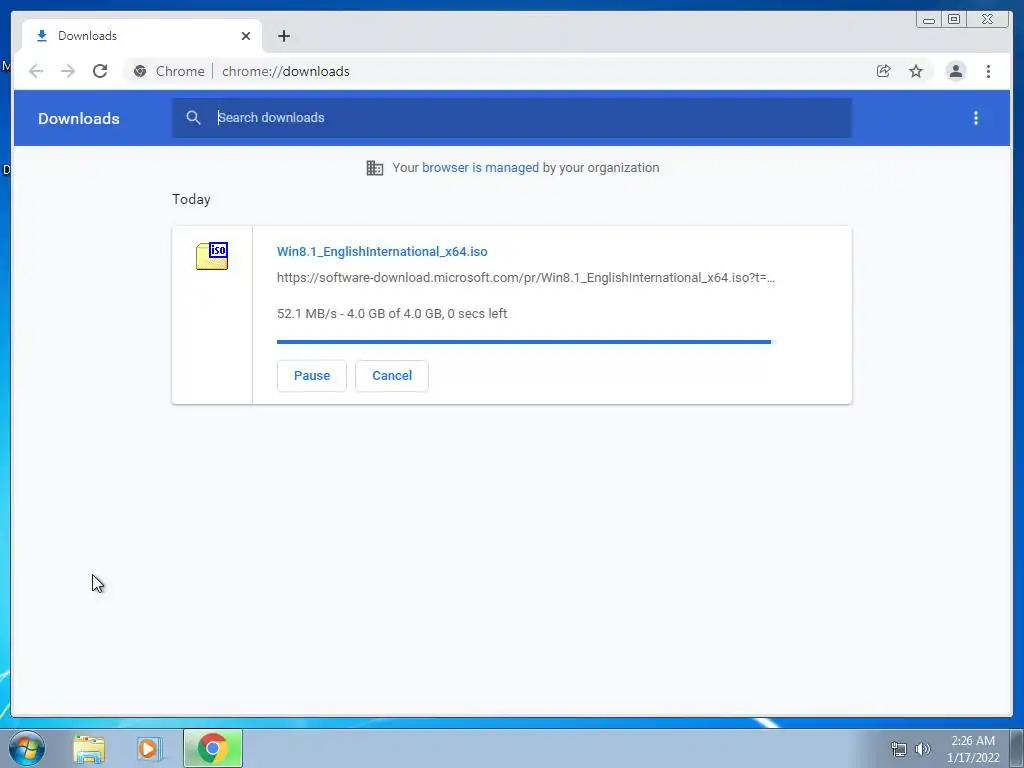Bookmark this page with the star icon
Screen dimensions: 1024x768
916,71
